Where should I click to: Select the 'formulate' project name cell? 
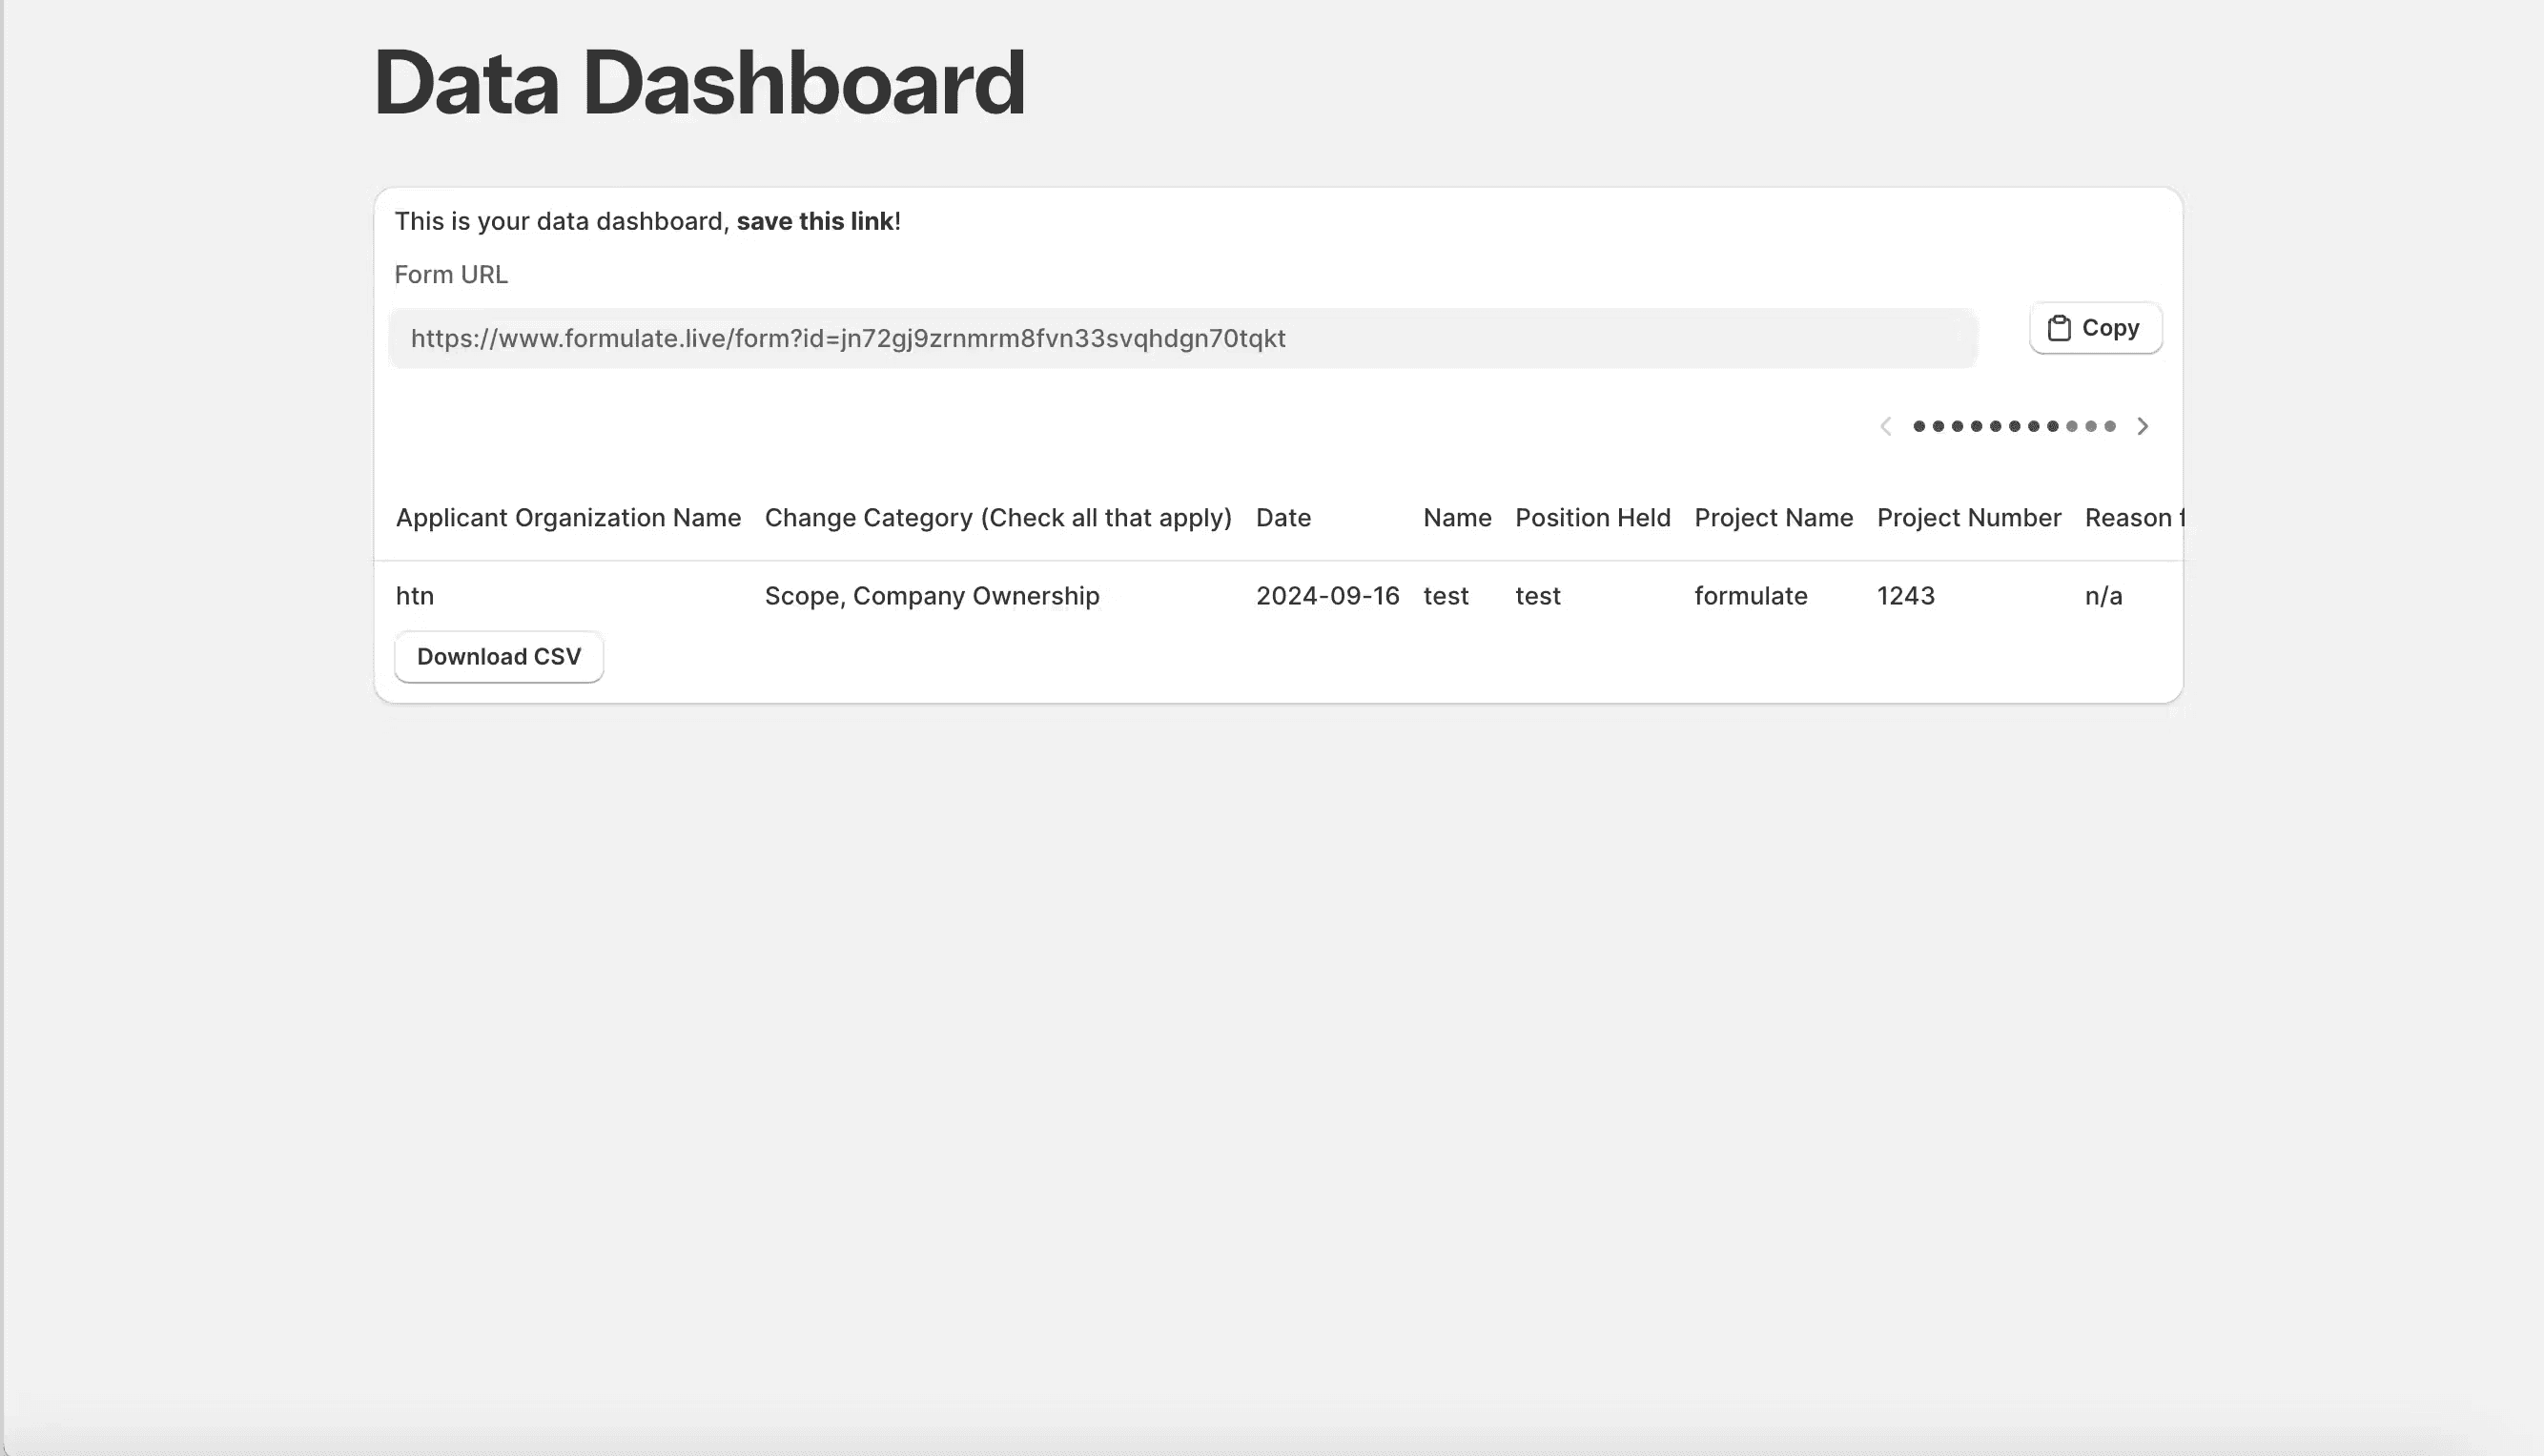click(1751, 596)
